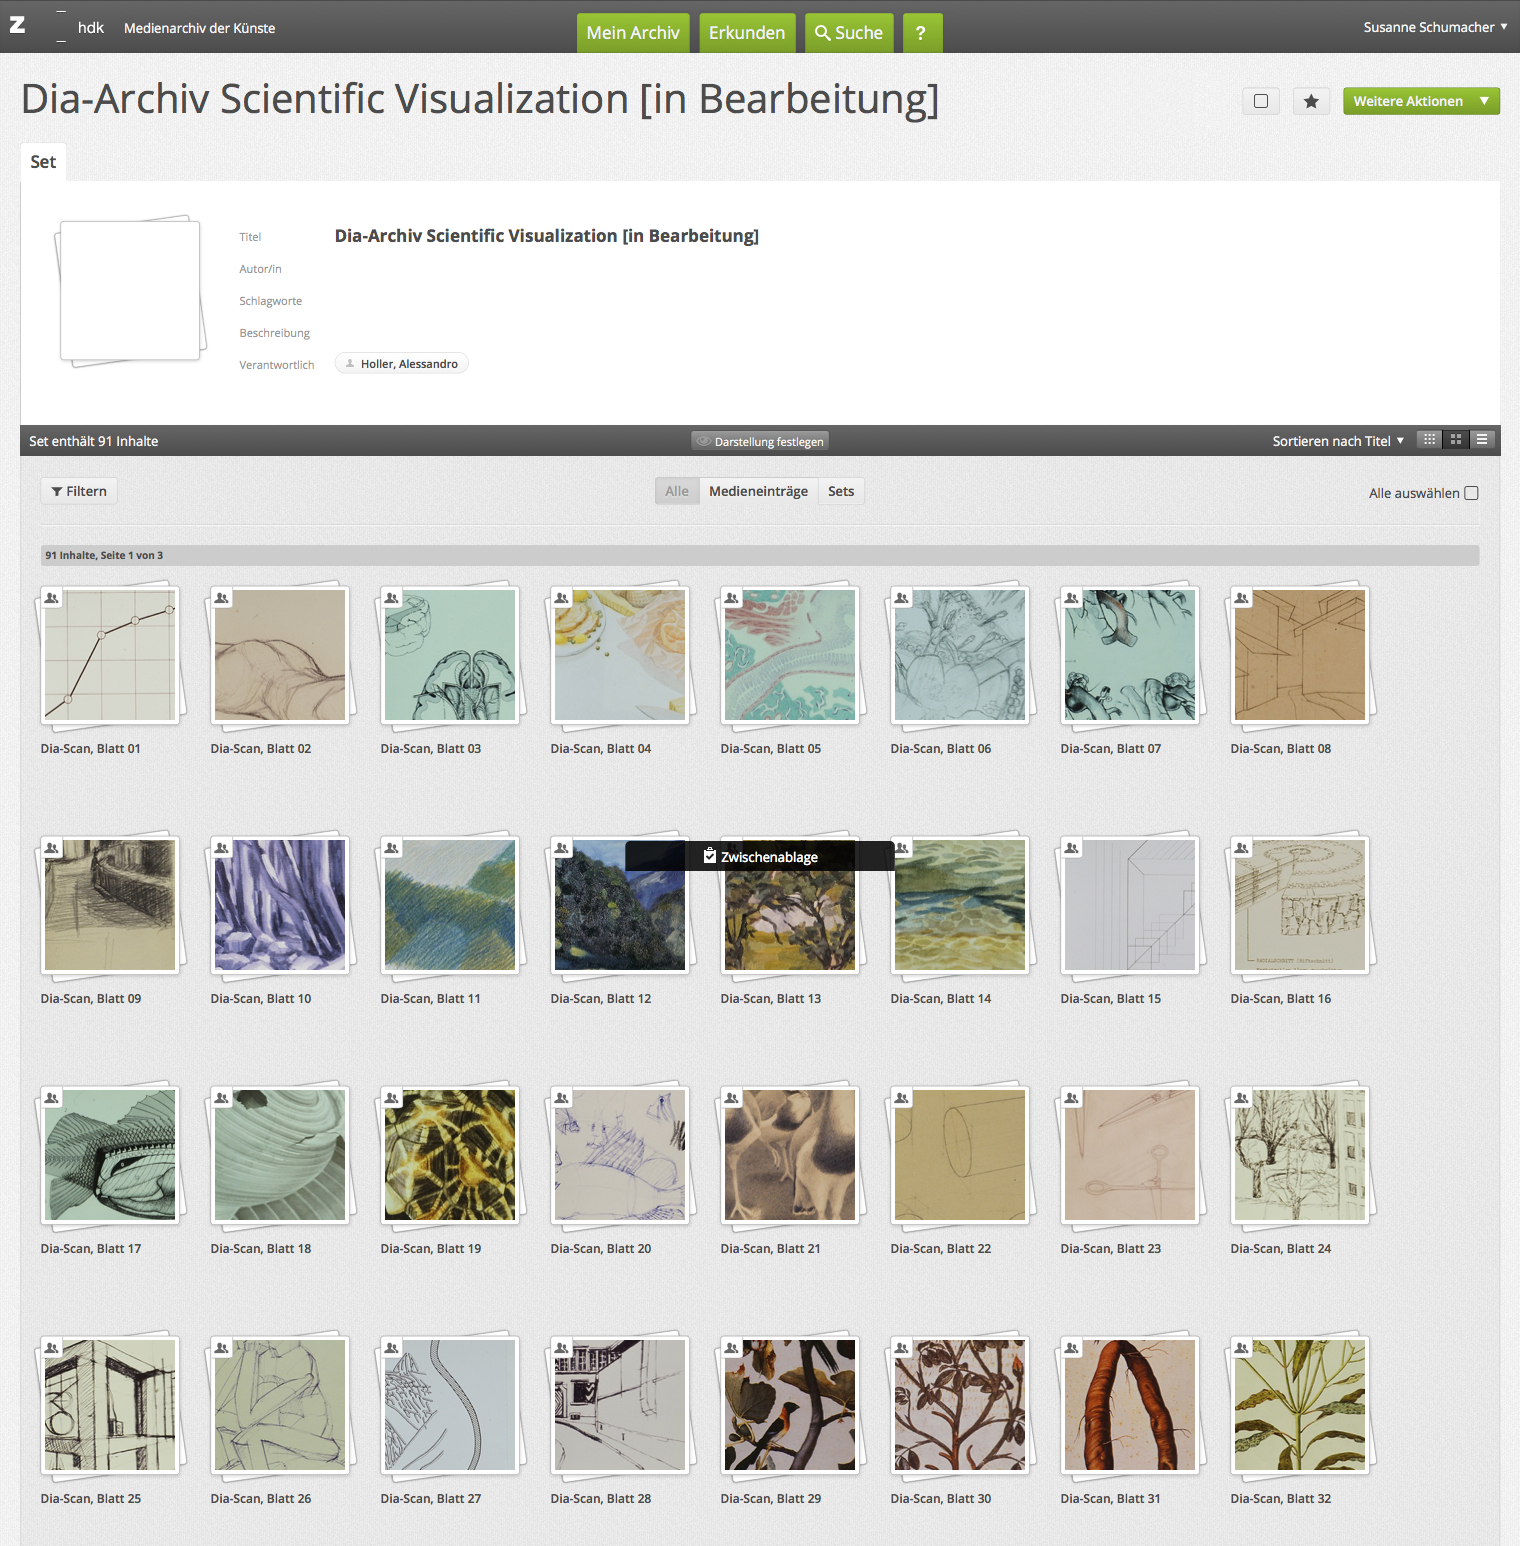Viewport: 1520px width, 1546px height.
Task: Open thumbnail Dia-Scan, Blatt 19
Action: point(450,1155)
